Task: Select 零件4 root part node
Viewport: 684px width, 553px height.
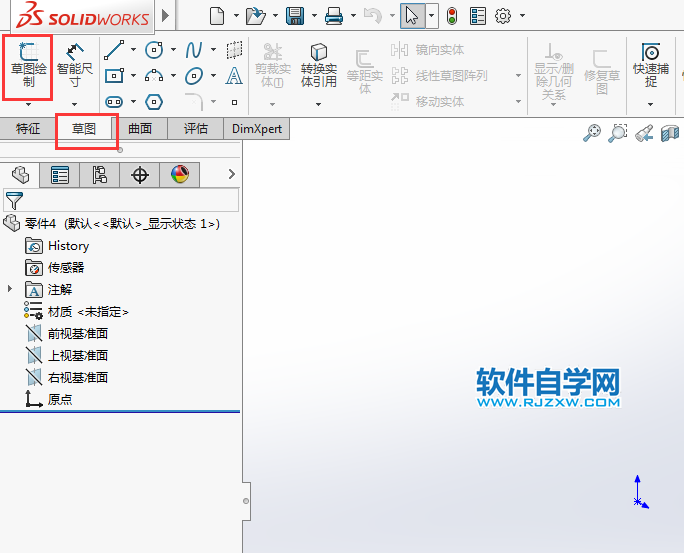Action: click(111, 224)
